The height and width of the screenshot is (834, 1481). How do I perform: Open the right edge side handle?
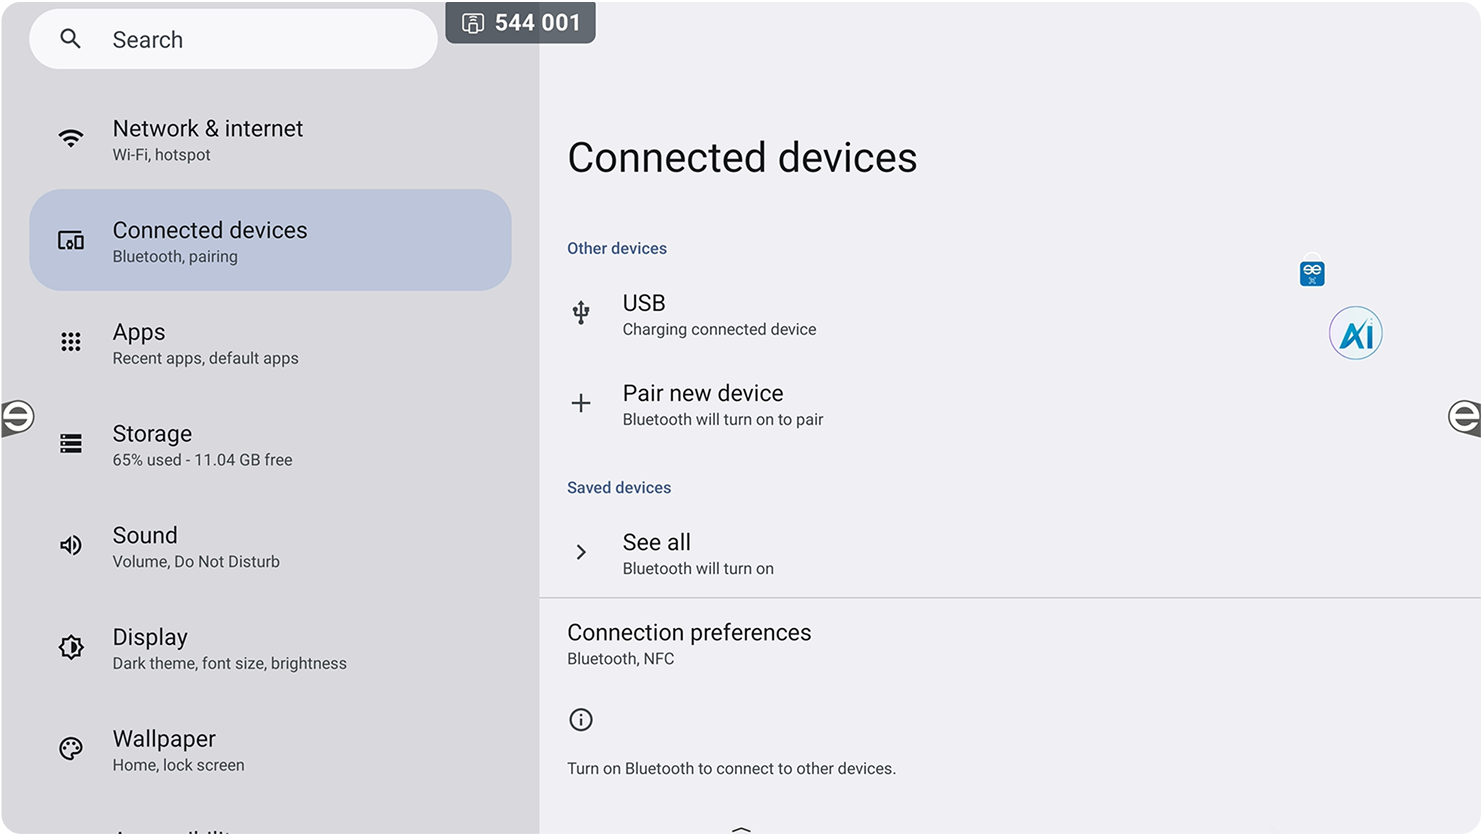point(1464,416)
